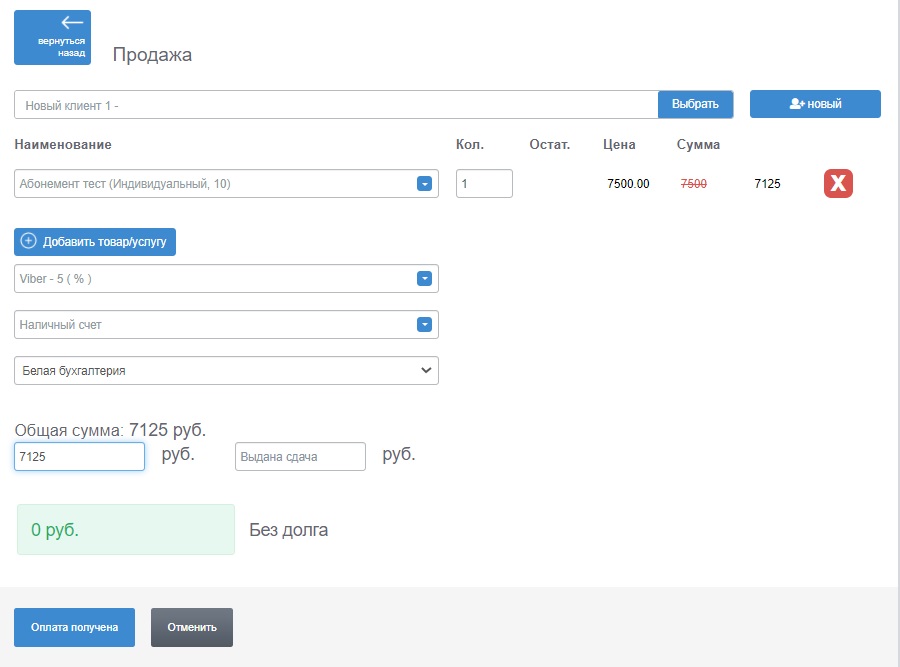The width and height of the screenshot is (900, 667).
Task: Confirm with Оплата получена button
Action: pos(75,627)
